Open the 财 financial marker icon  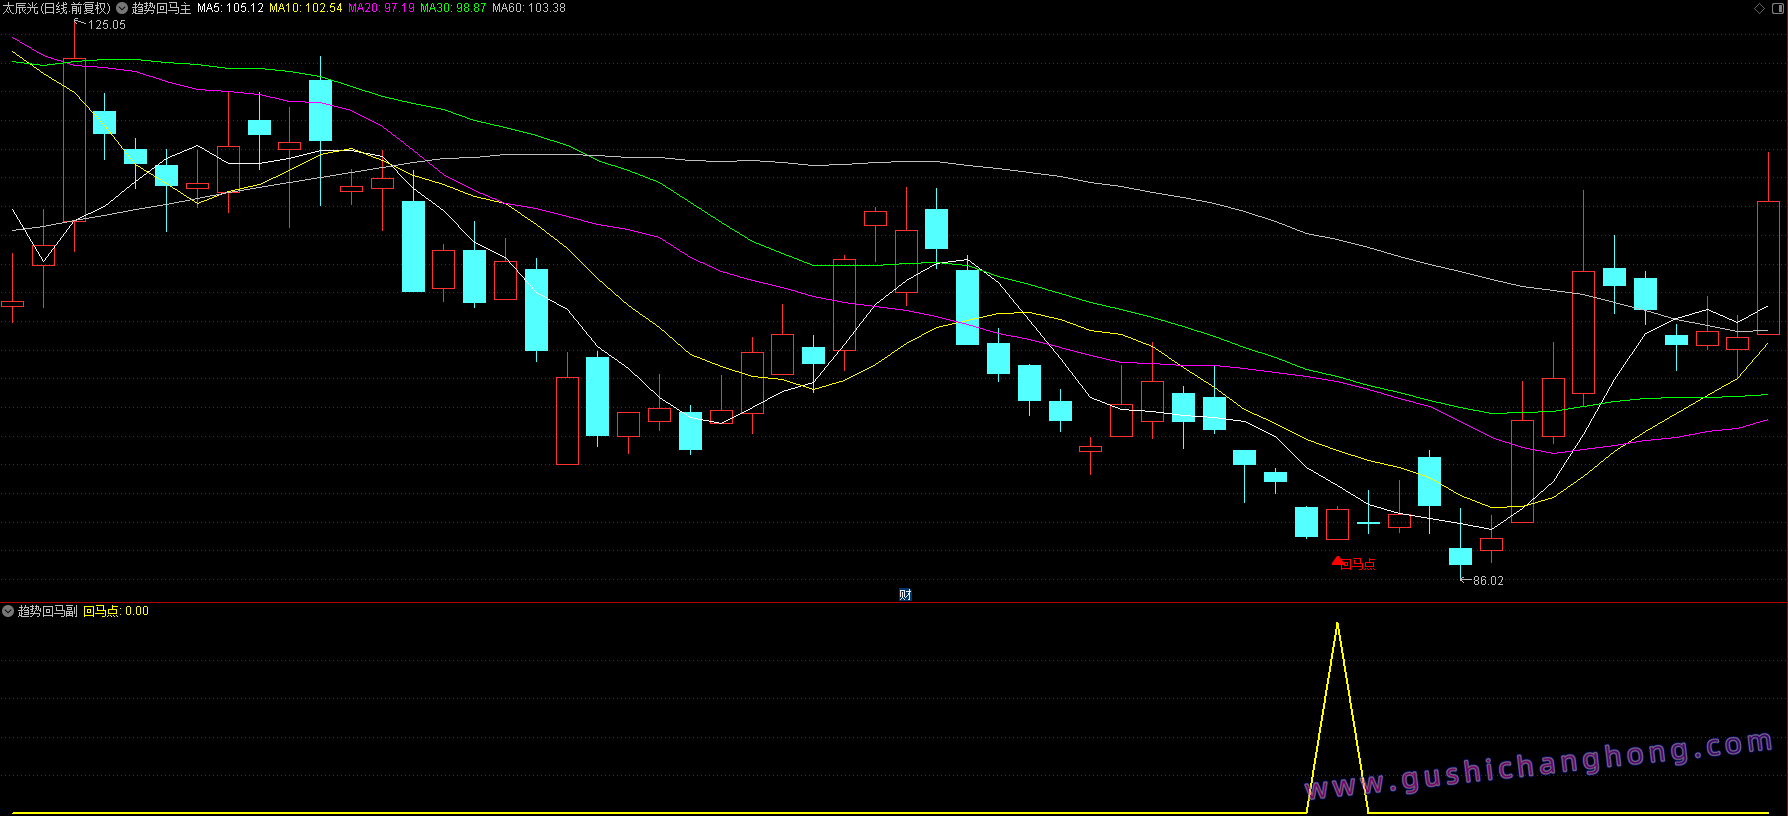(x=905, y=595)
